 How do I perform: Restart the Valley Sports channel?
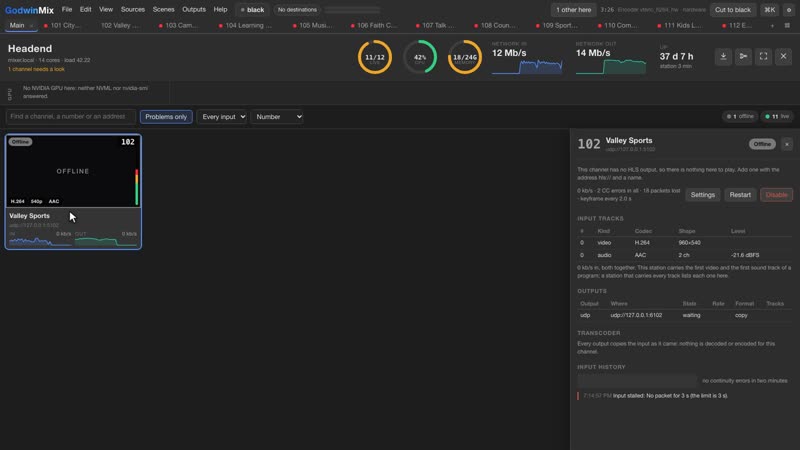click(740, 195)
